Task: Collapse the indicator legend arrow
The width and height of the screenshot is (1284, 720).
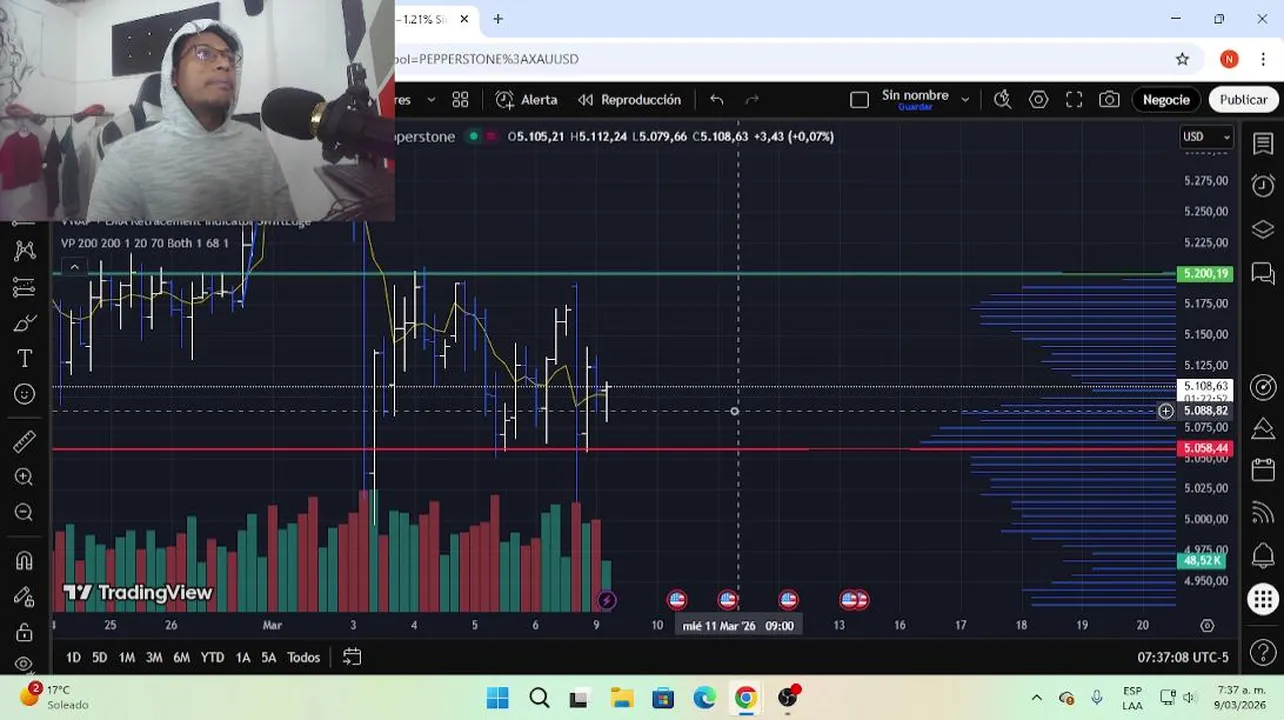Action: [74, 266]
